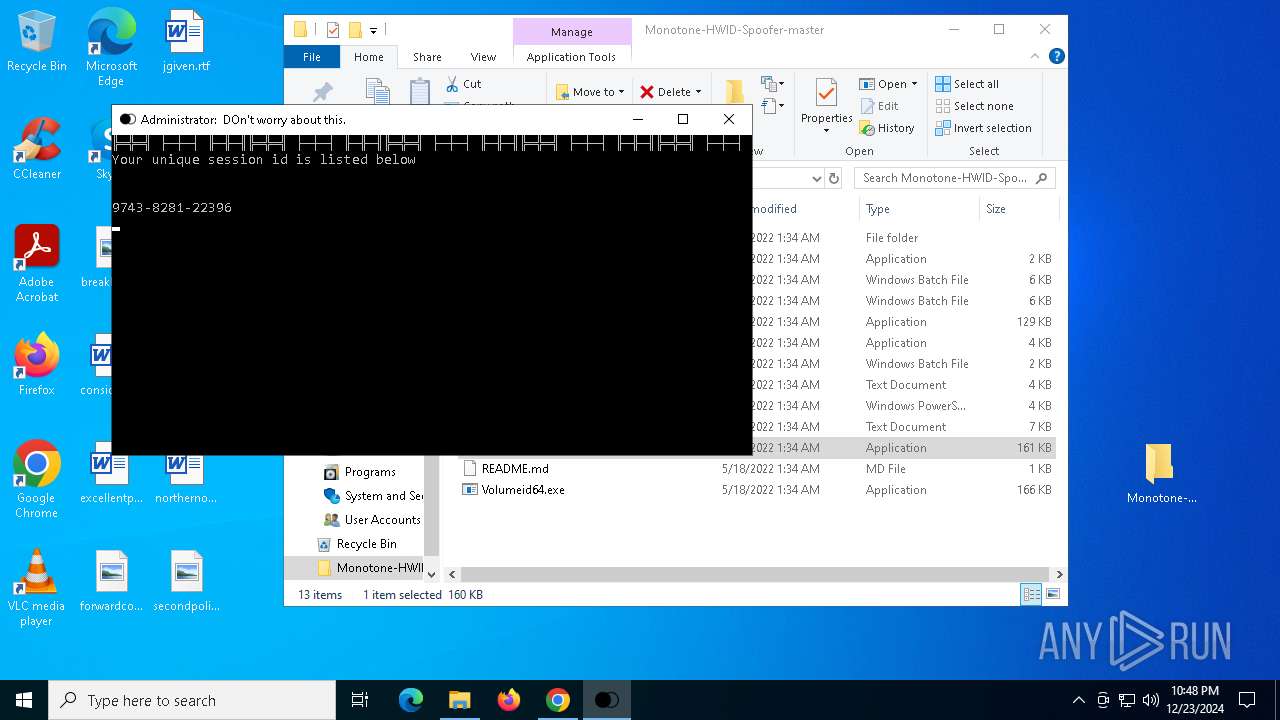Open Adobe Acrobat desktop shortcut
Screen dimensions: 1280x720
point(37,264)
